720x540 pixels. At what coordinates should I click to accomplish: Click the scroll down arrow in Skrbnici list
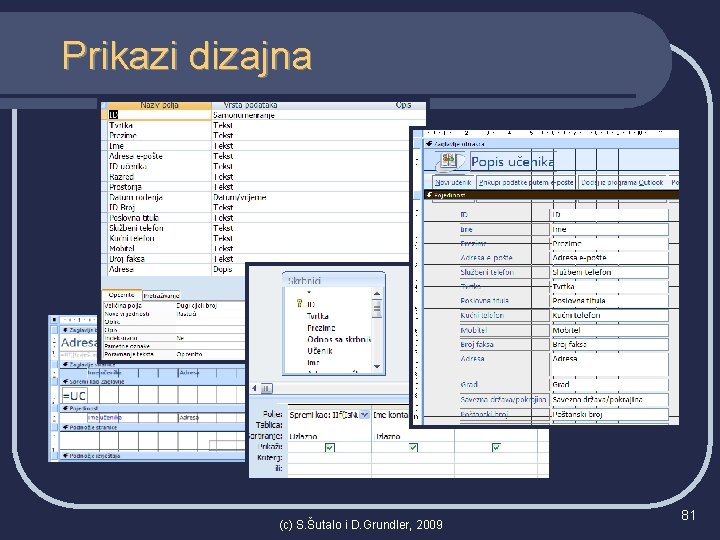tap(377, 366)
